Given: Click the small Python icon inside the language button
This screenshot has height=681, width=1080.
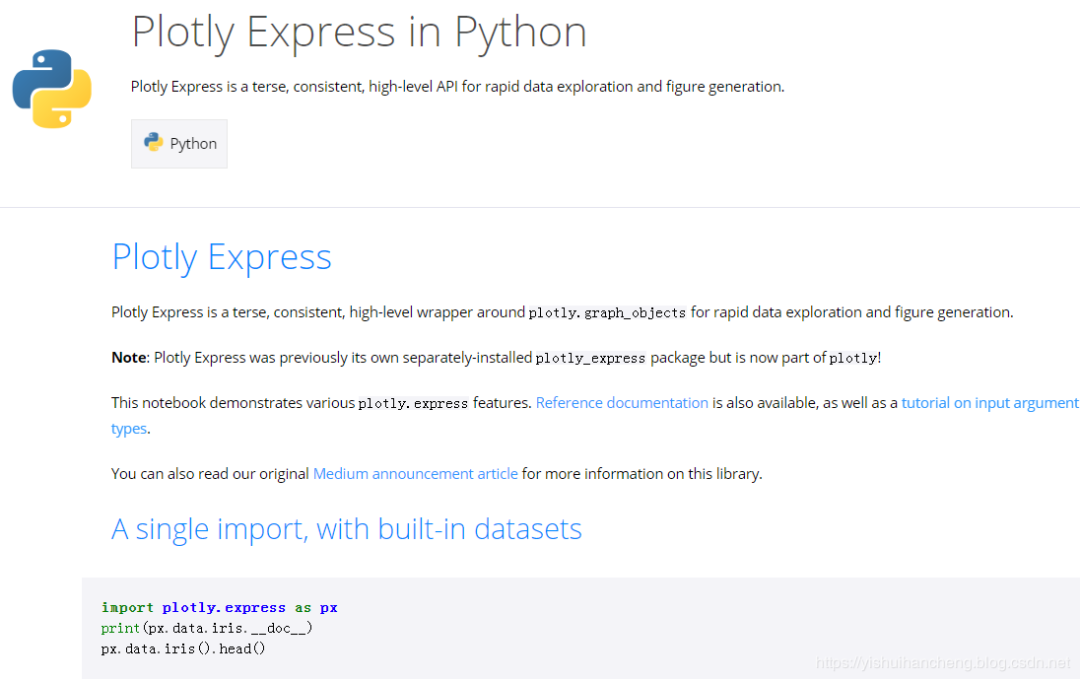Looking at the screenshot, I should pyautogui.click(x=155, y=143).
